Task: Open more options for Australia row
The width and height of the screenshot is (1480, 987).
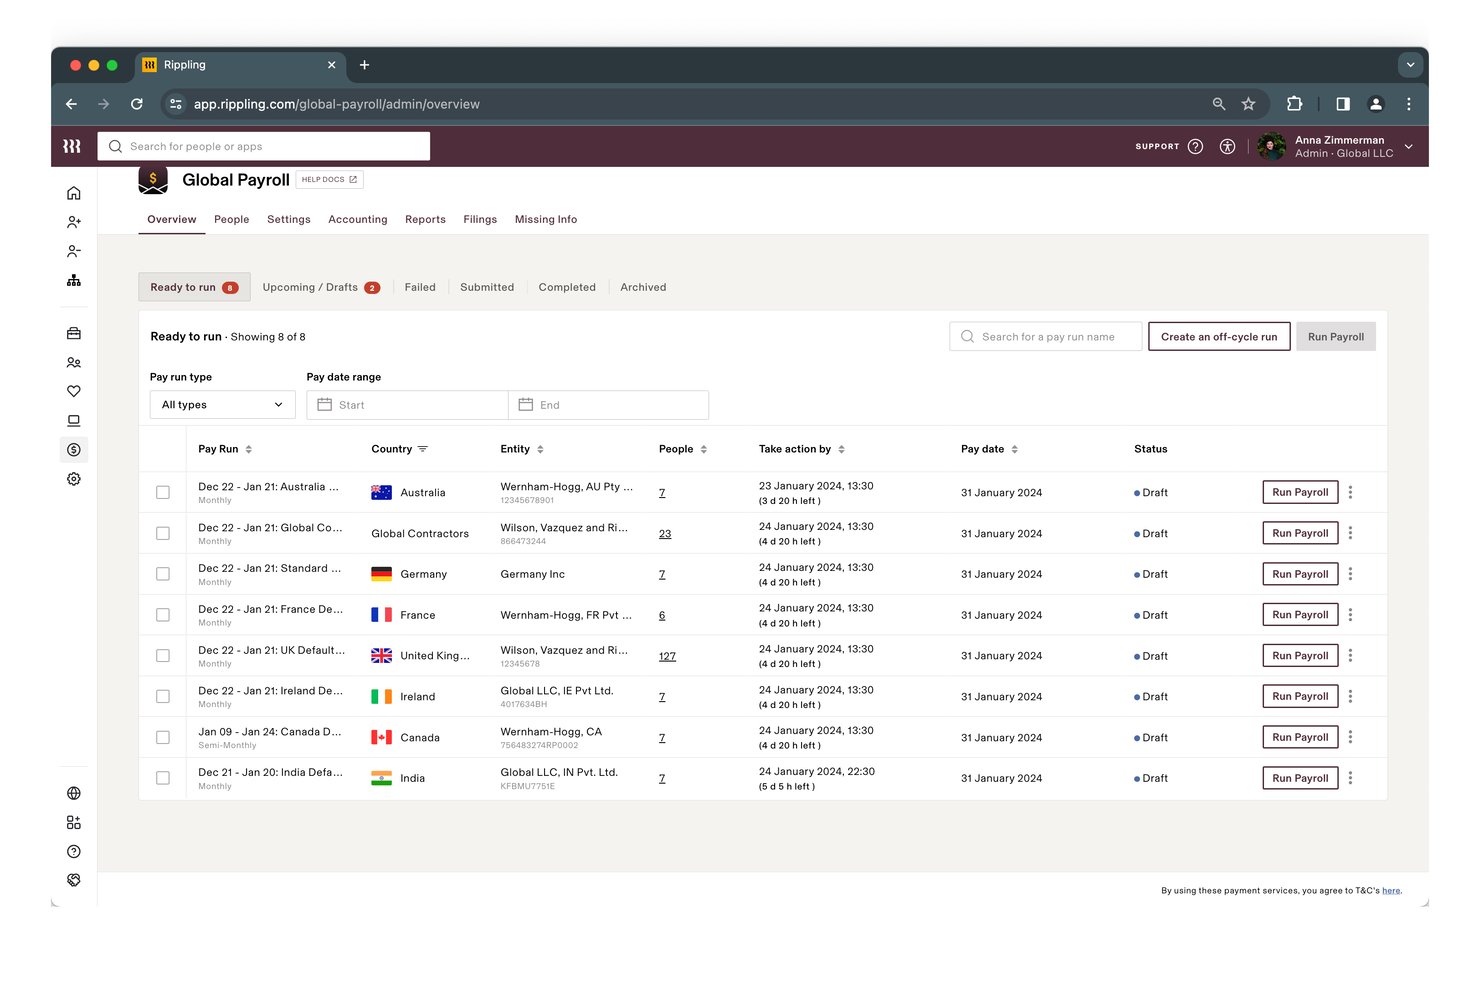Action: 1350,492
